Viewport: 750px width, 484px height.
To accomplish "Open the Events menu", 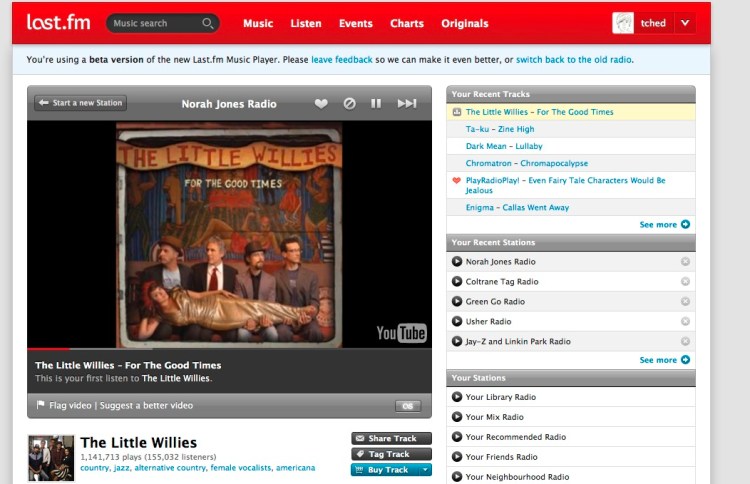I will pos(356,23).
